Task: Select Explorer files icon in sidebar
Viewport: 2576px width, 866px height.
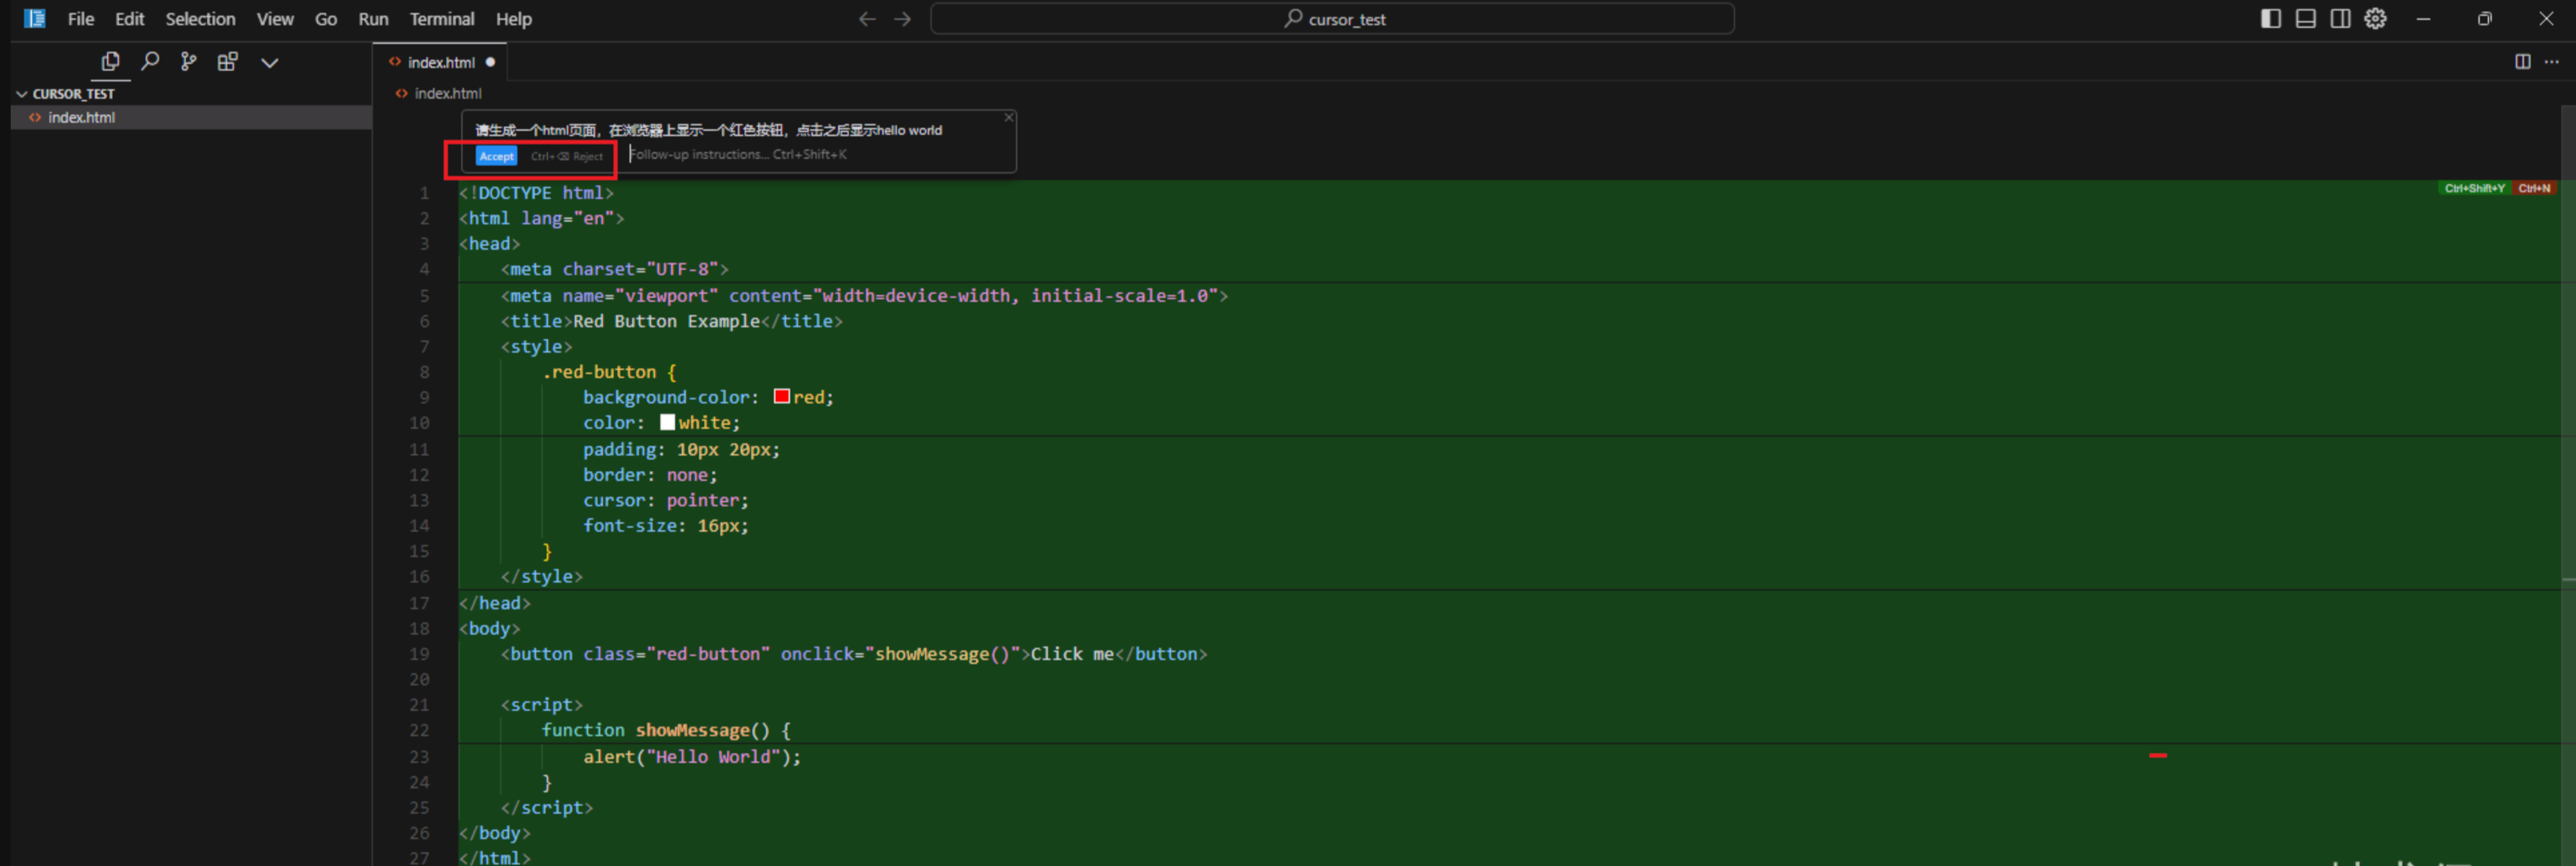Action: tap(110, 62)
